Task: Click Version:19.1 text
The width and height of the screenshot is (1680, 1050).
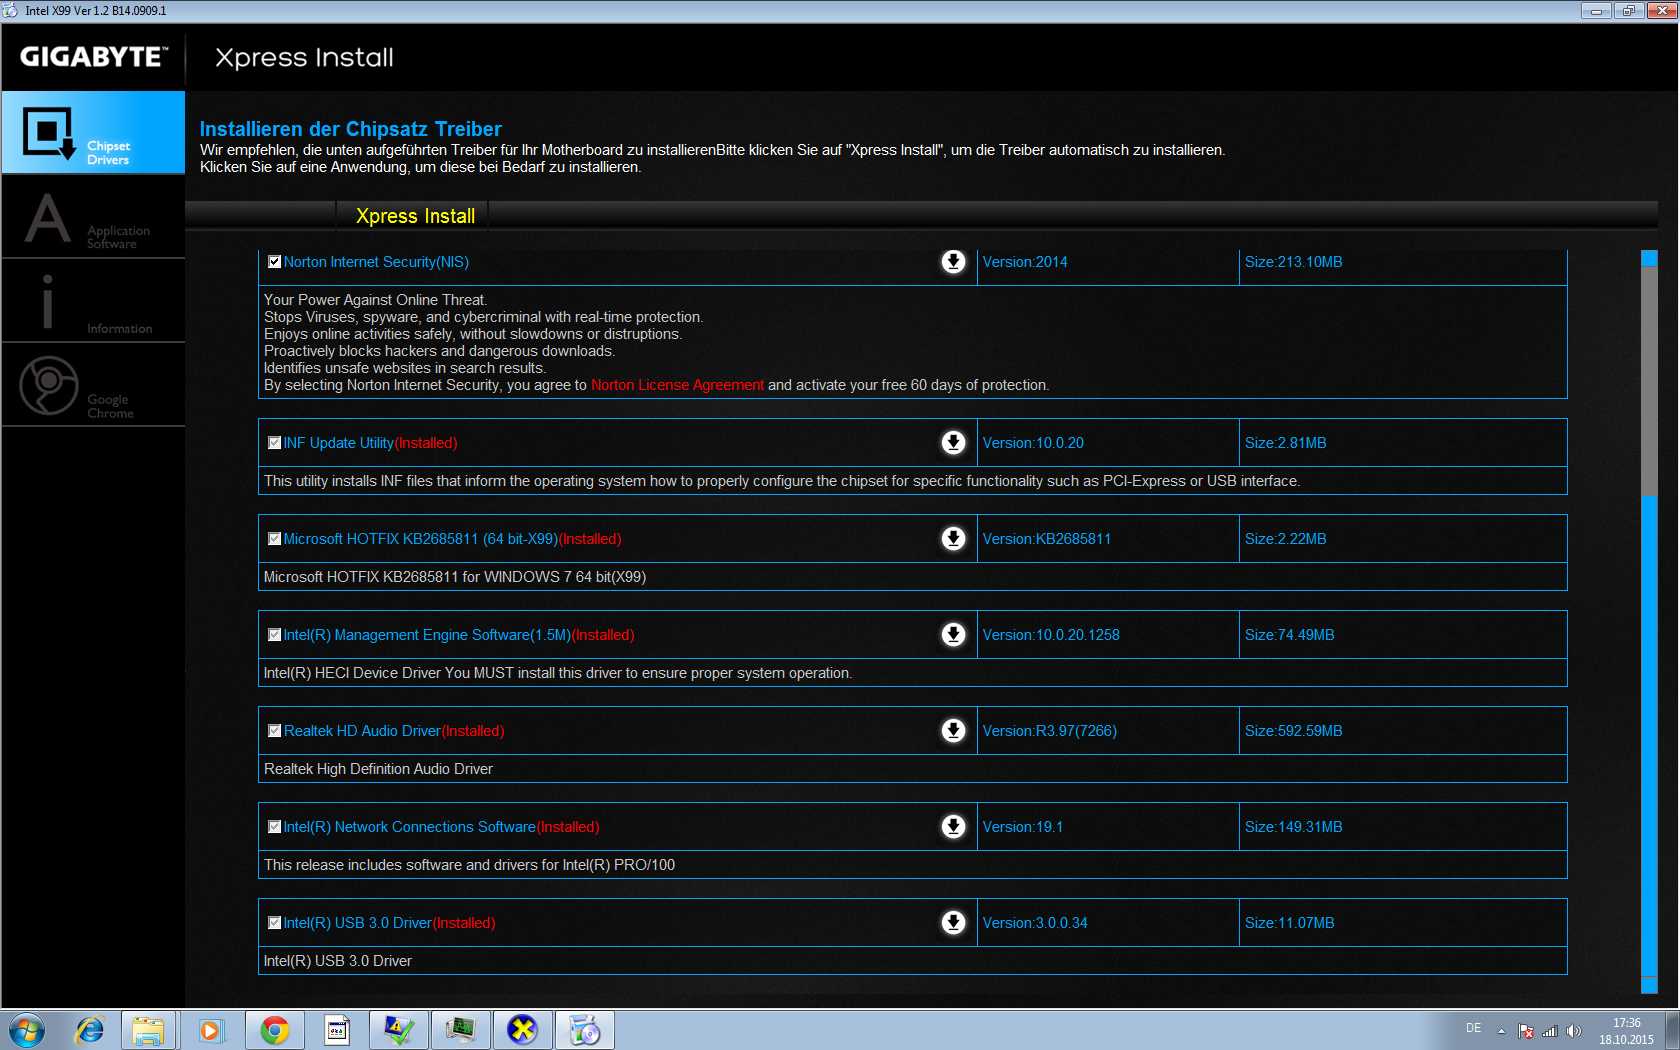Action: point(1022,827)
